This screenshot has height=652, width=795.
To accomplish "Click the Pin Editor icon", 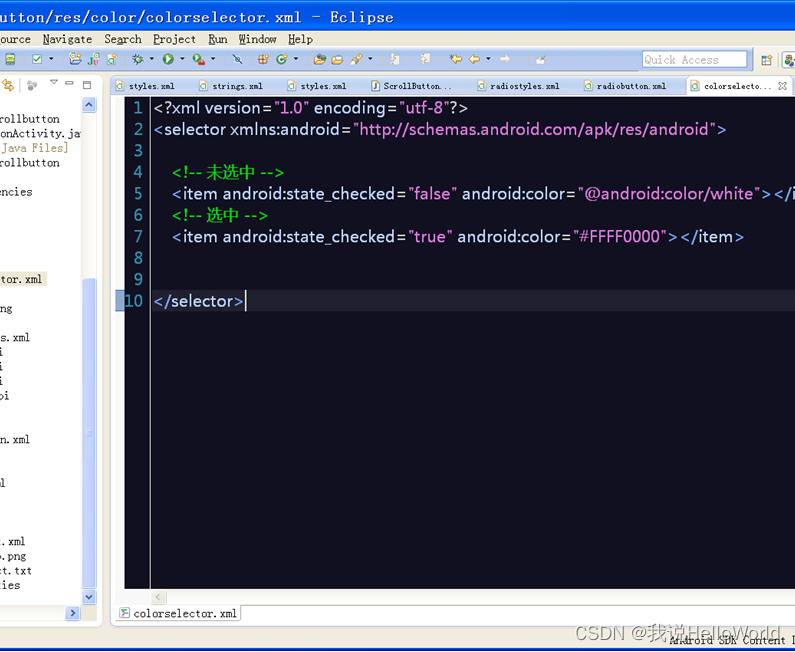I will (540, 59).
